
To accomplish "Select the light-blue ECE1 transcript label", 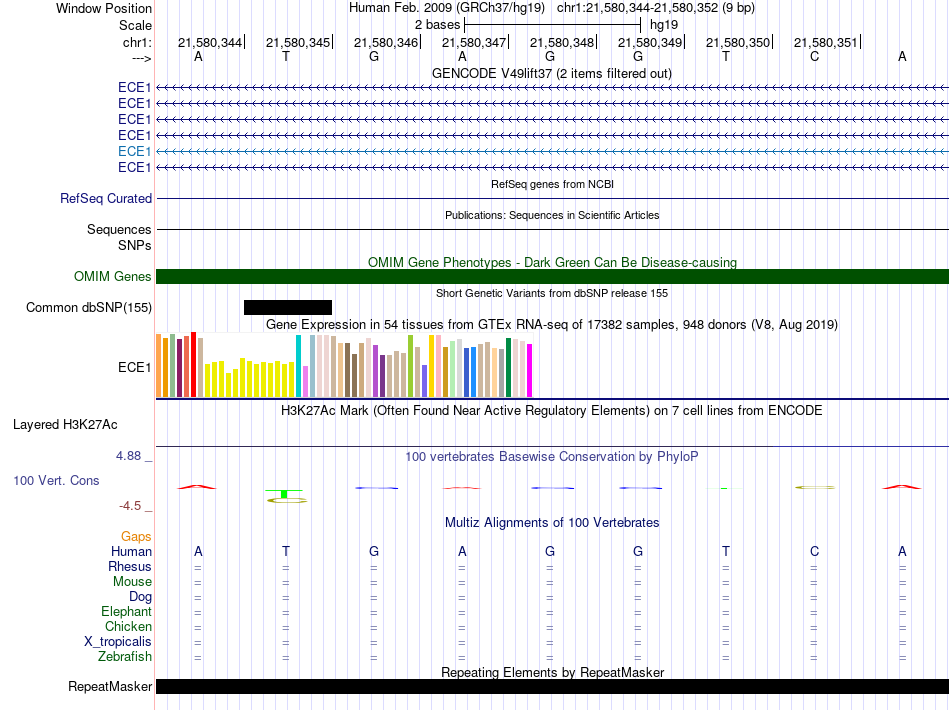I will click(x=134, y=151).
